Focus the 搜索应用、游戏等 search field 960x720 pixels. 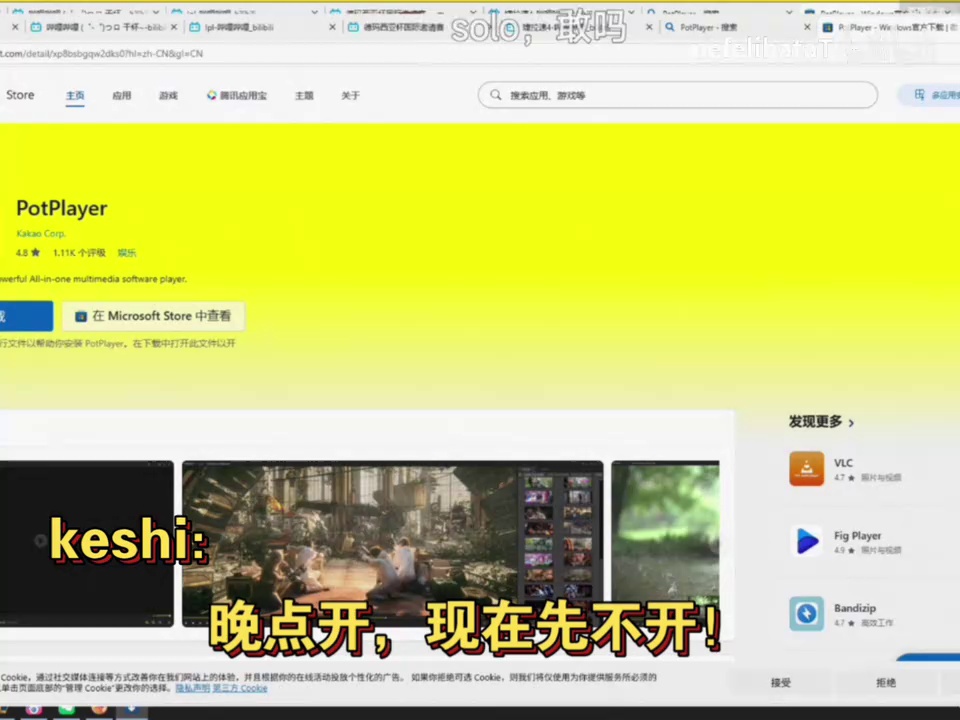[678, 95]
